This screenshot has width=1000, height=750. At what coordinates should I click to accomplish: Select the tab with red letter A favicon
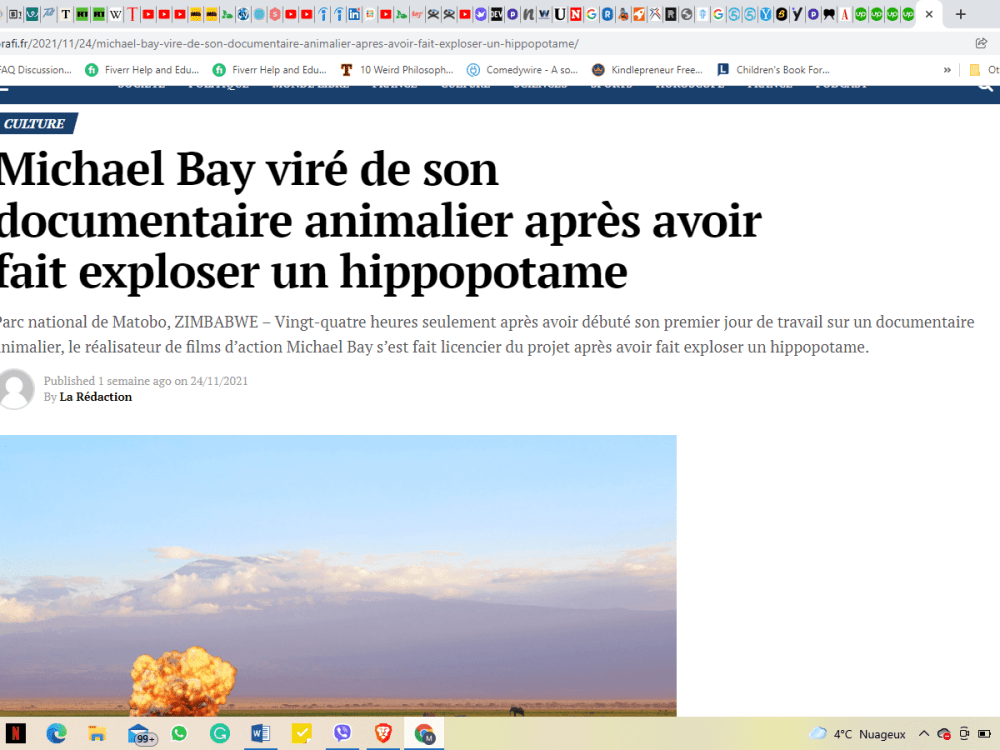[844, 14]
